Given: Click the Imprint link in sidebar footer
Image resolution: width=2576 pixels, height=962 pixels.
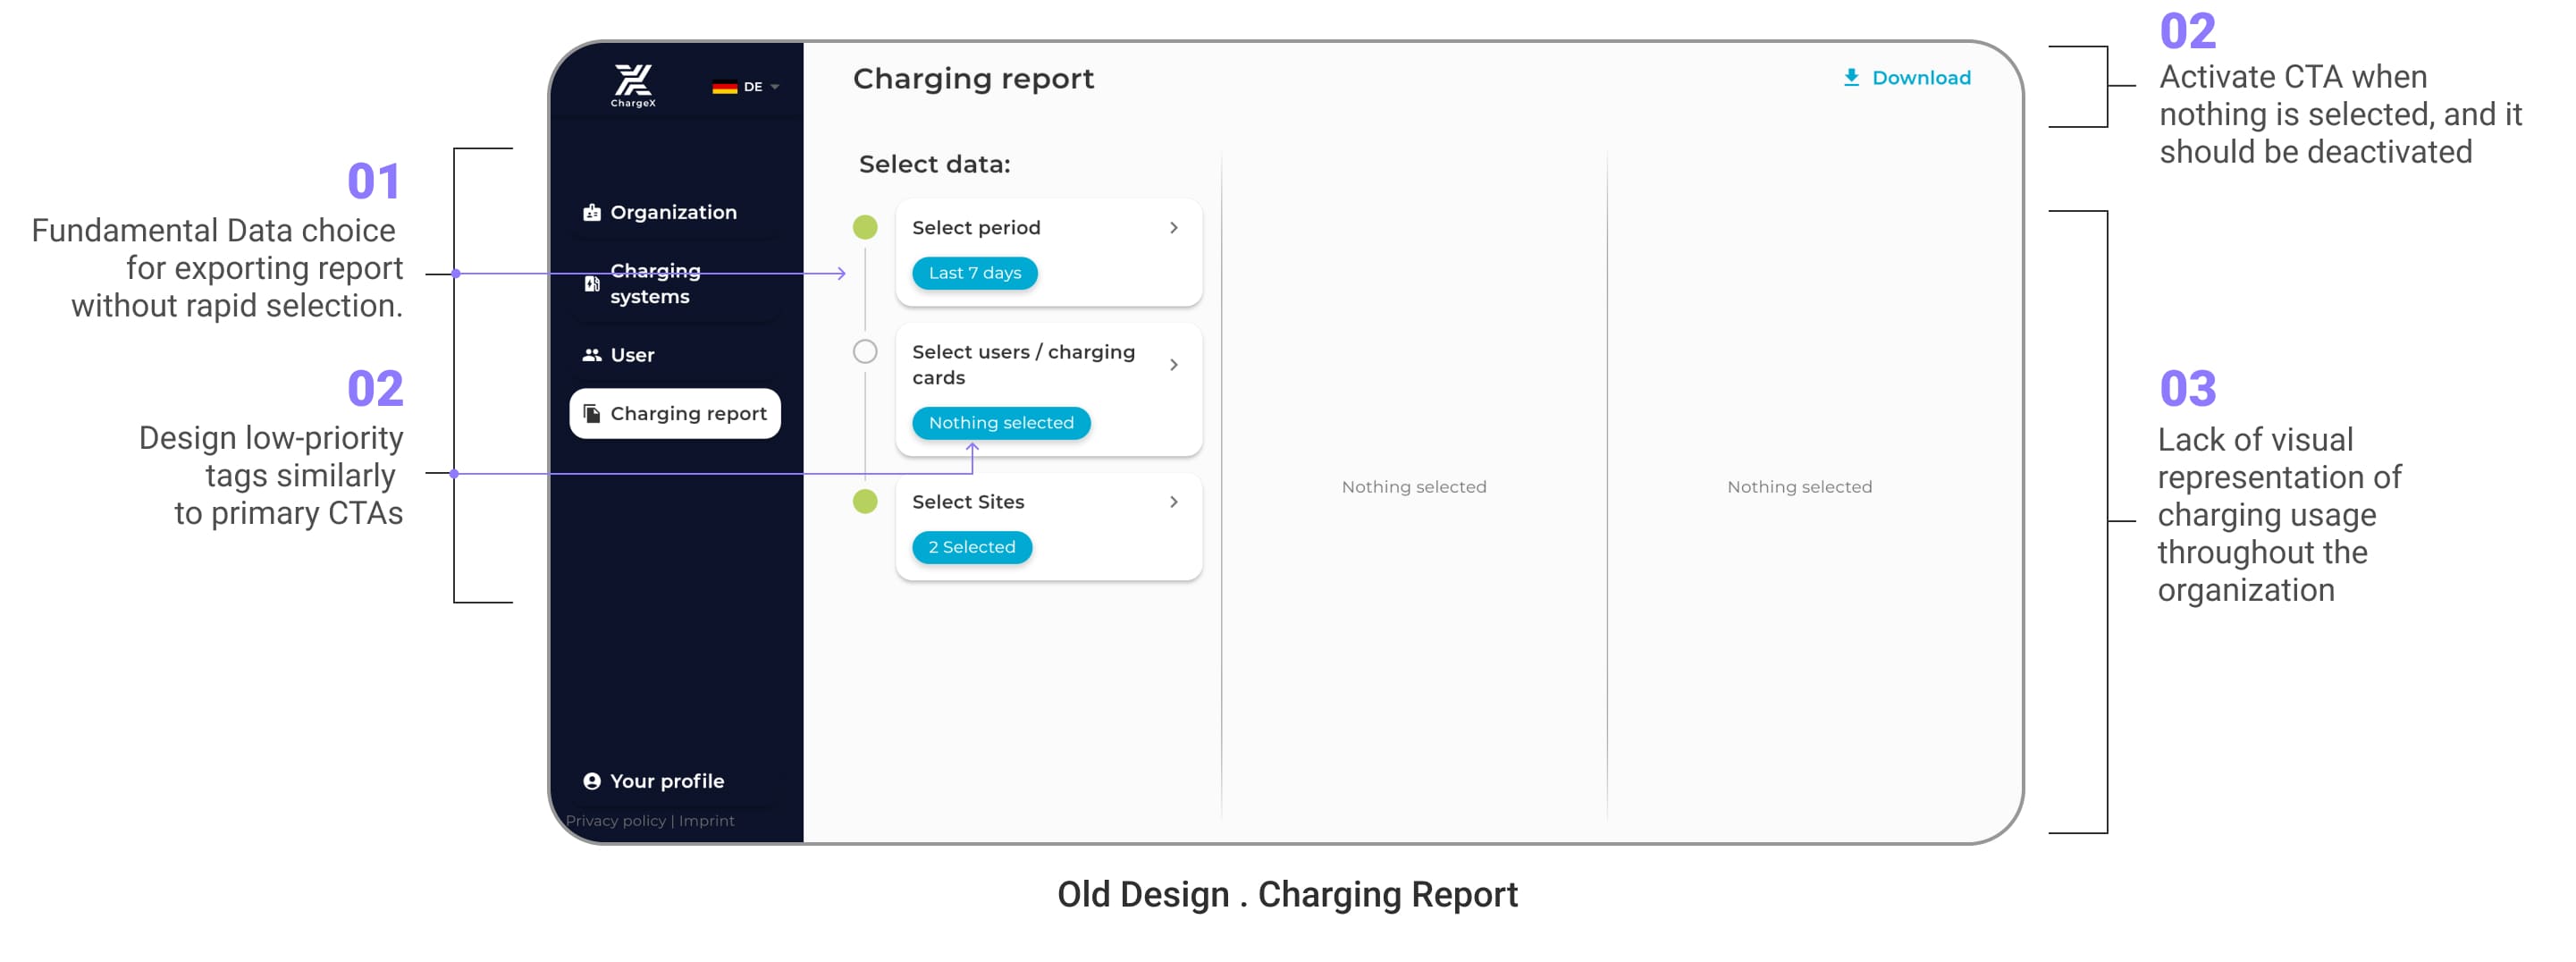Looking at the screenshot, I should pos(707,820).
